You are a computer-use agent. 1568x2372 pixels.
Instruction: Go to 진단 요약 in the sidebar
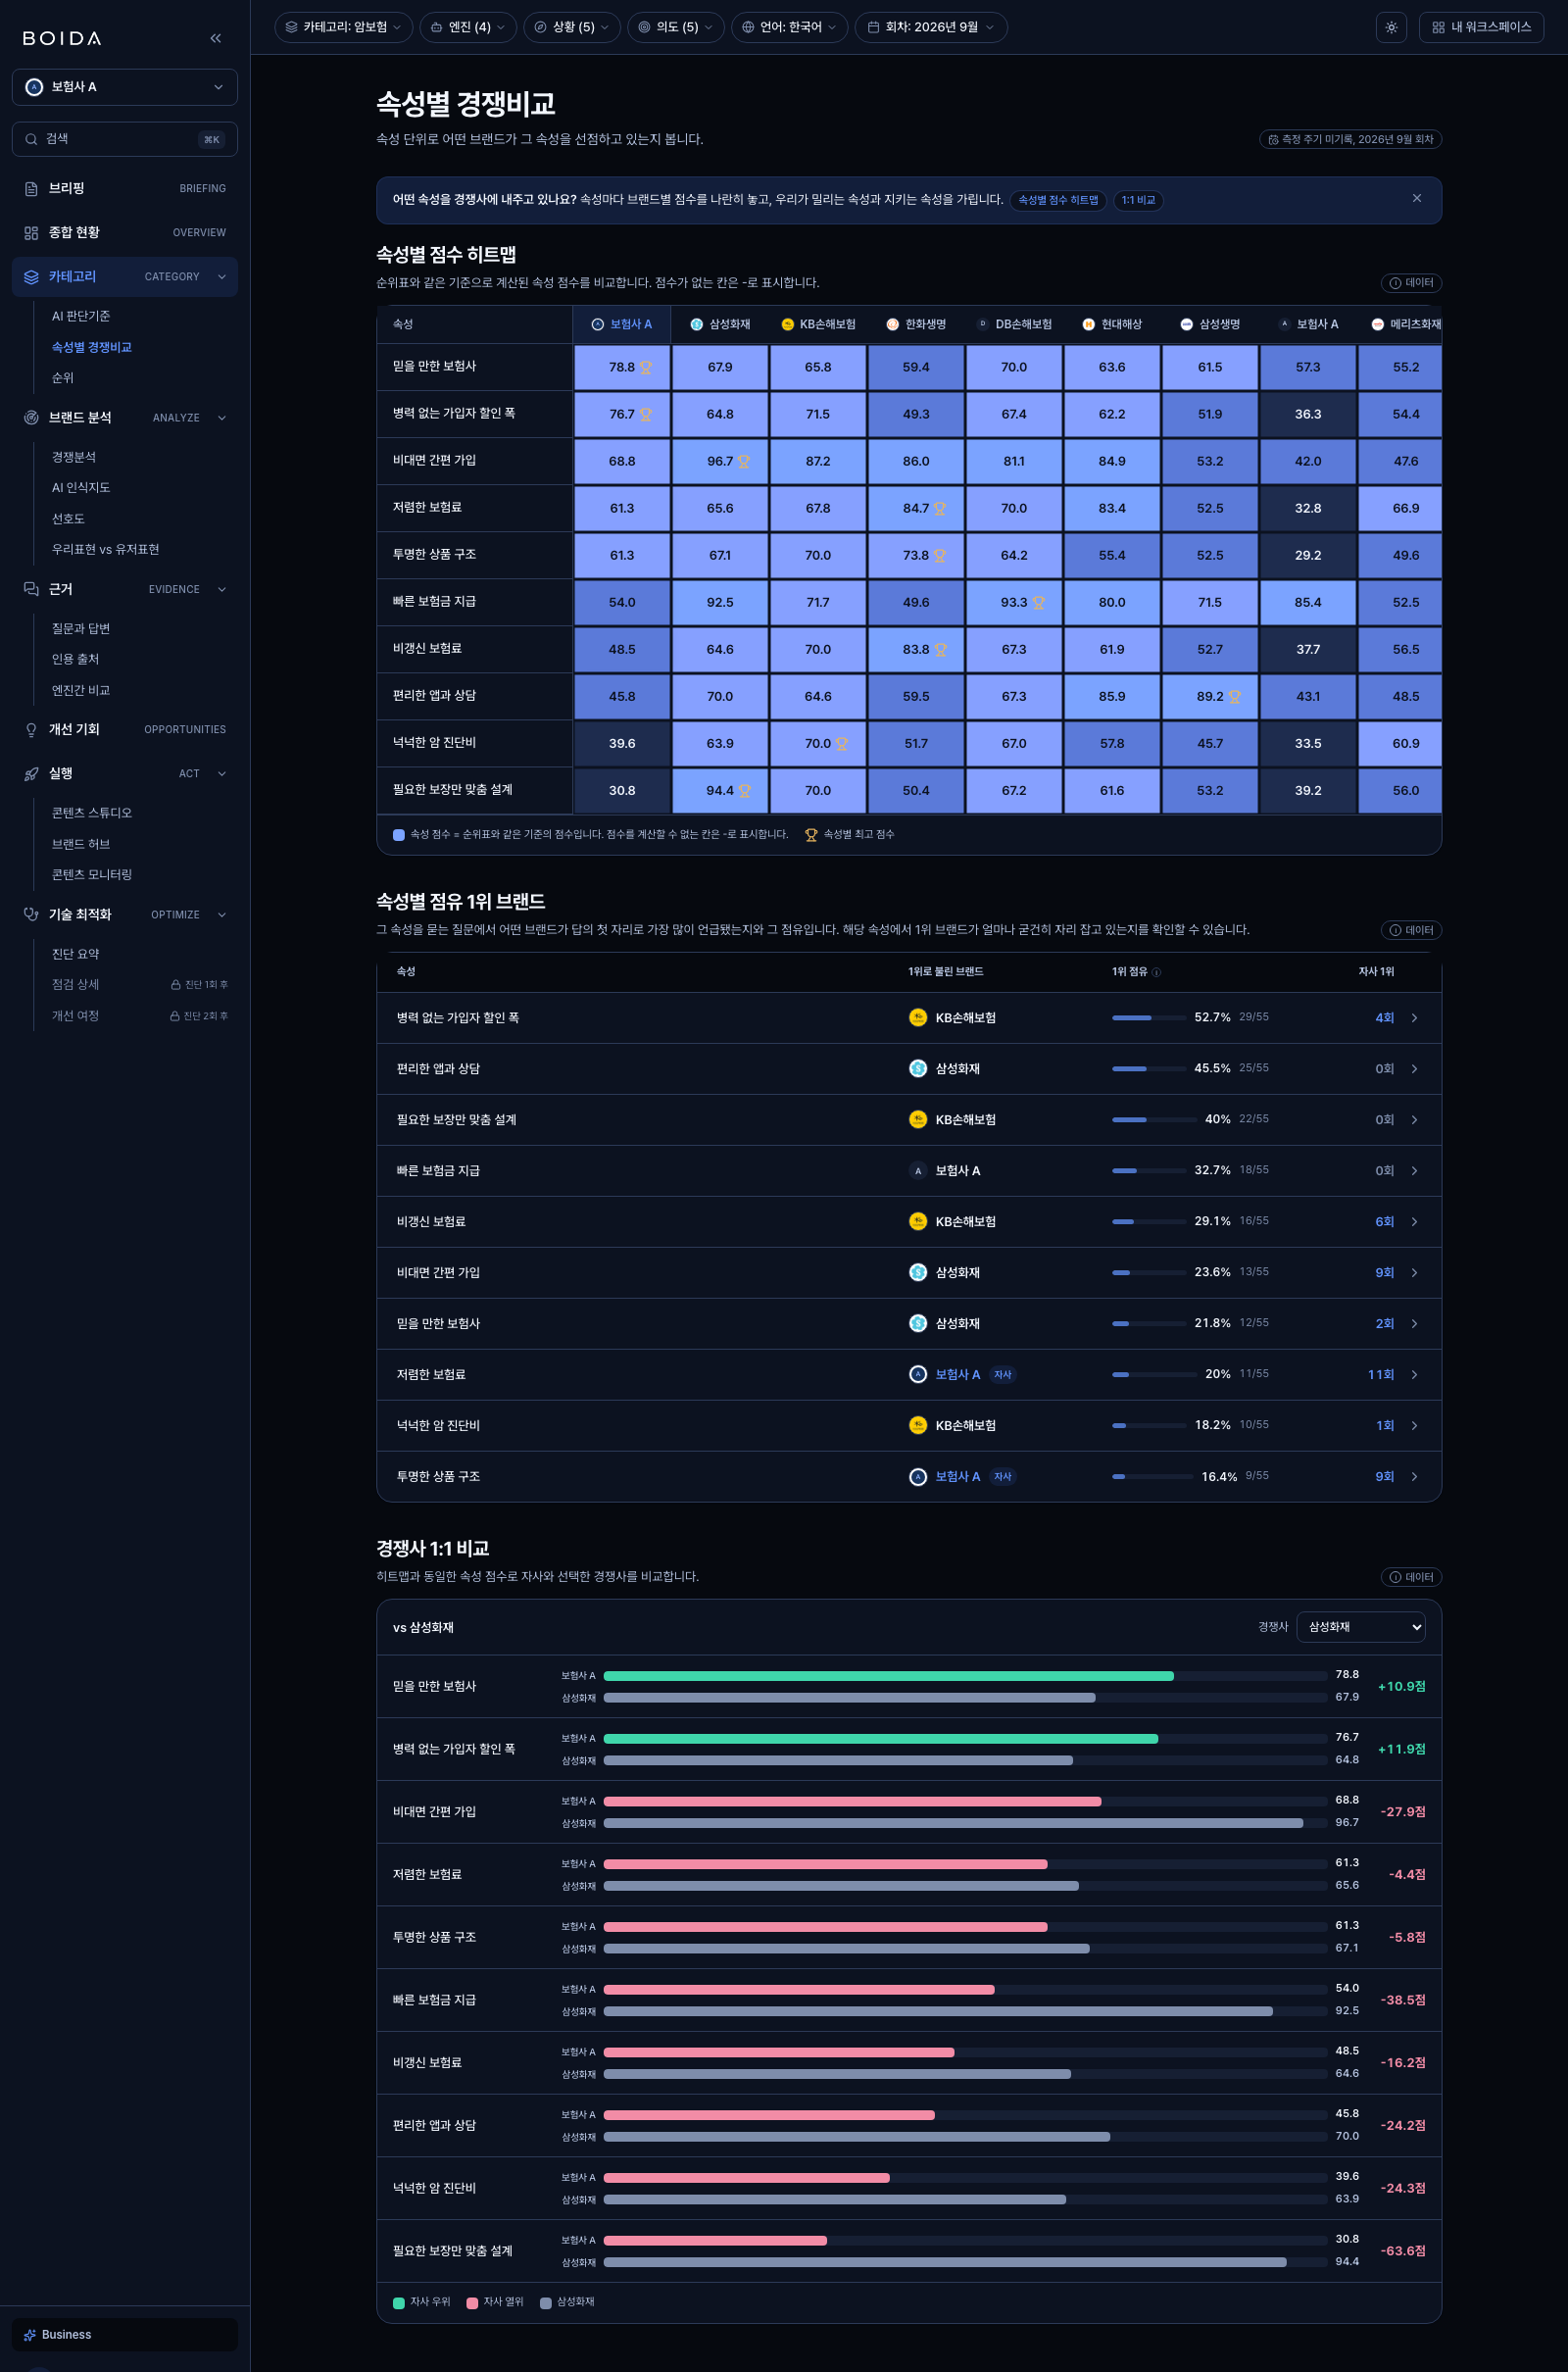click(76, 954)
